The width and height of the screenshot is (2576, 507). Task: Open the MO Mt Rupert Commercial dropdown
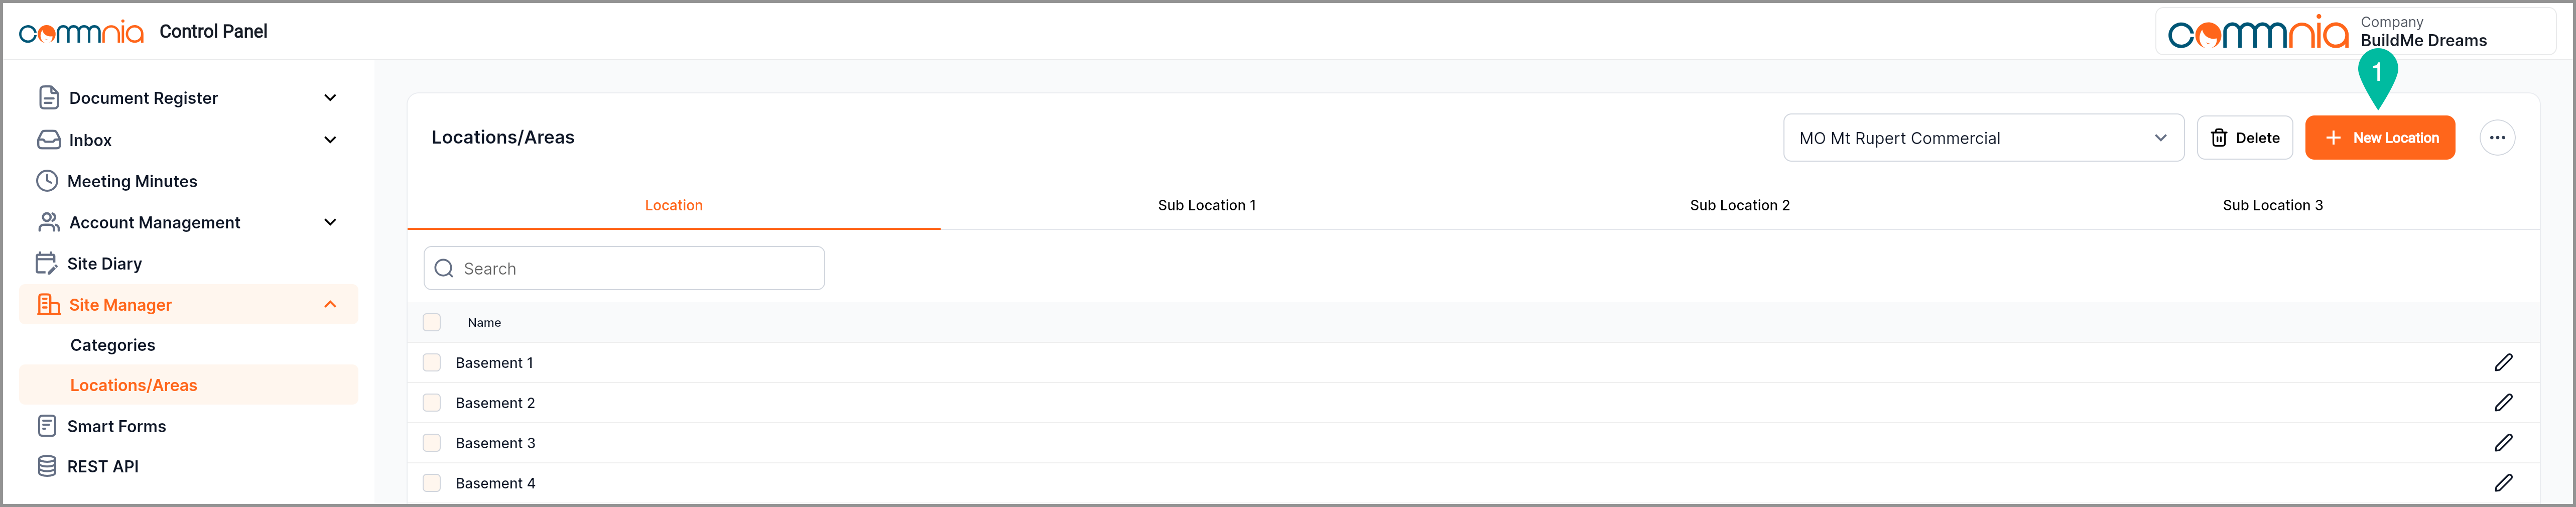(1982, 138)
